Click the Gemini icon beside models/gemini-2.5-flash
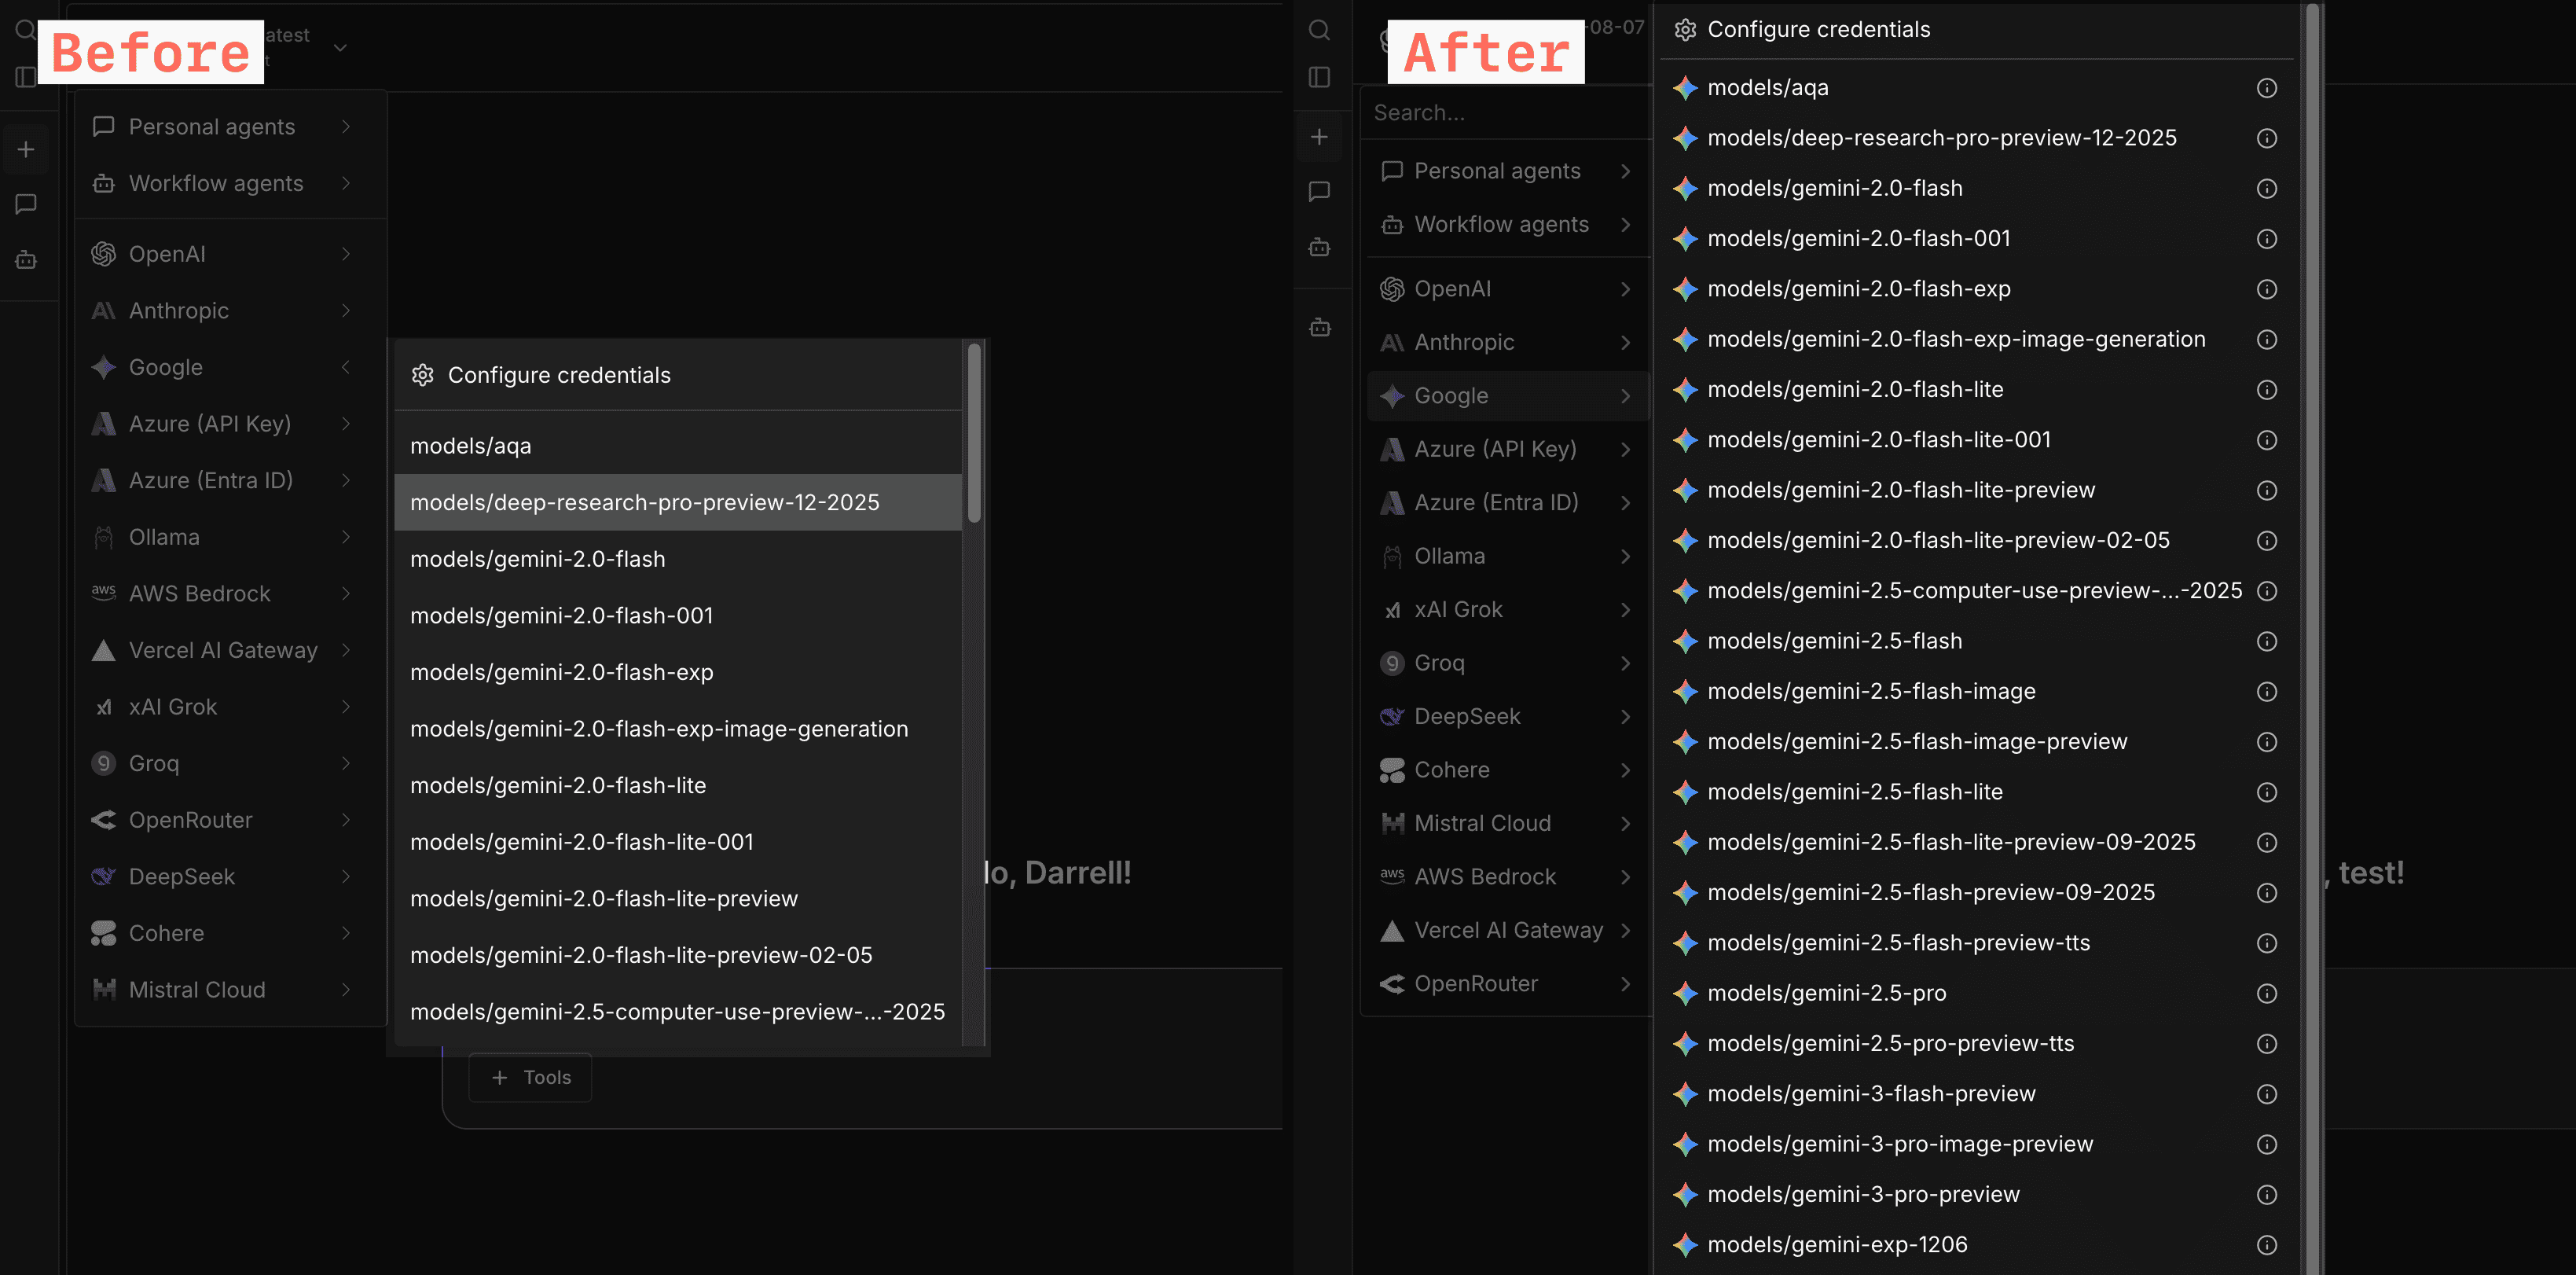The width and height of the screenshot is (2576, 1275). coord(1685,641)
